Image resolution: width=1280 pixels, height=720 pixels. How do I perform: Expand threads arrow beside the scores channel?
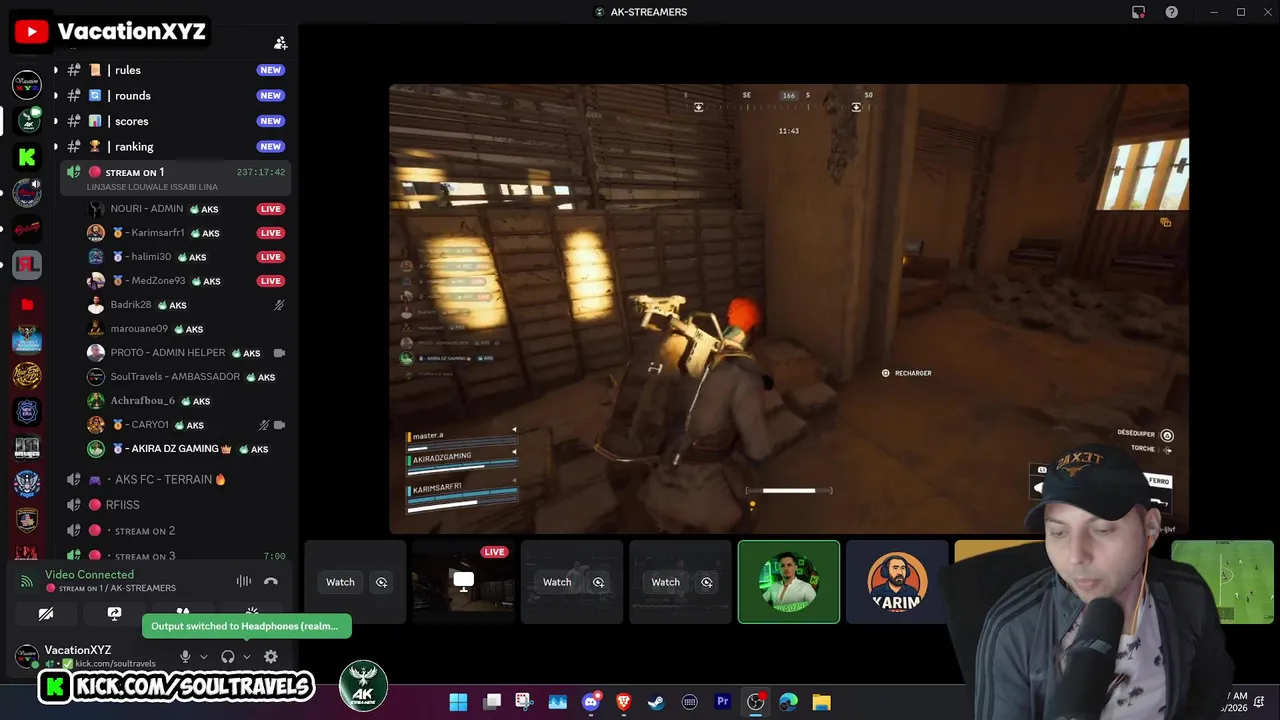[x=55, y=121]
